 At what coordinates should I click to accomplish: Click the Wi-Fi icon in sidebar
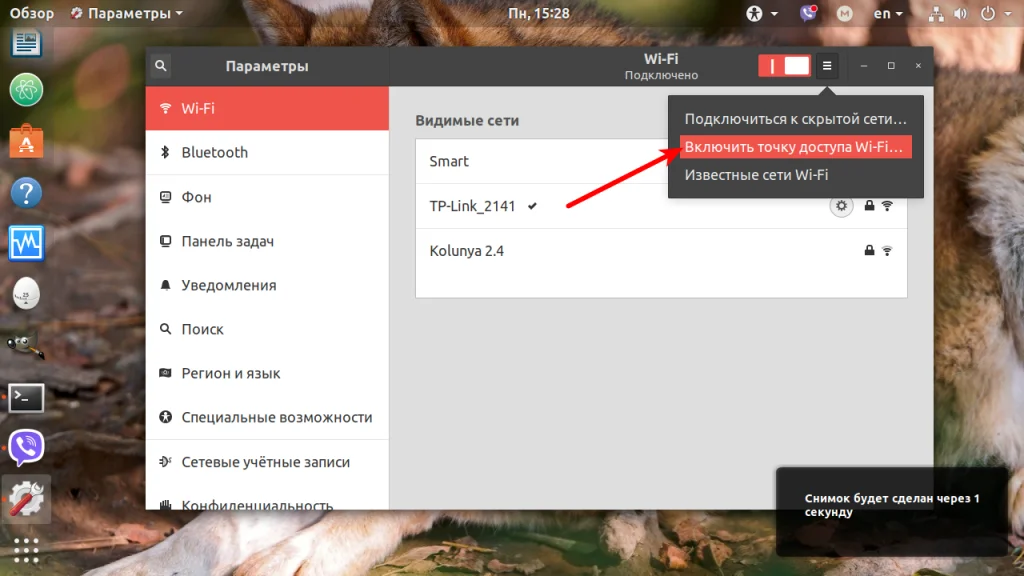pyautogui.click(x=165, y=108)
